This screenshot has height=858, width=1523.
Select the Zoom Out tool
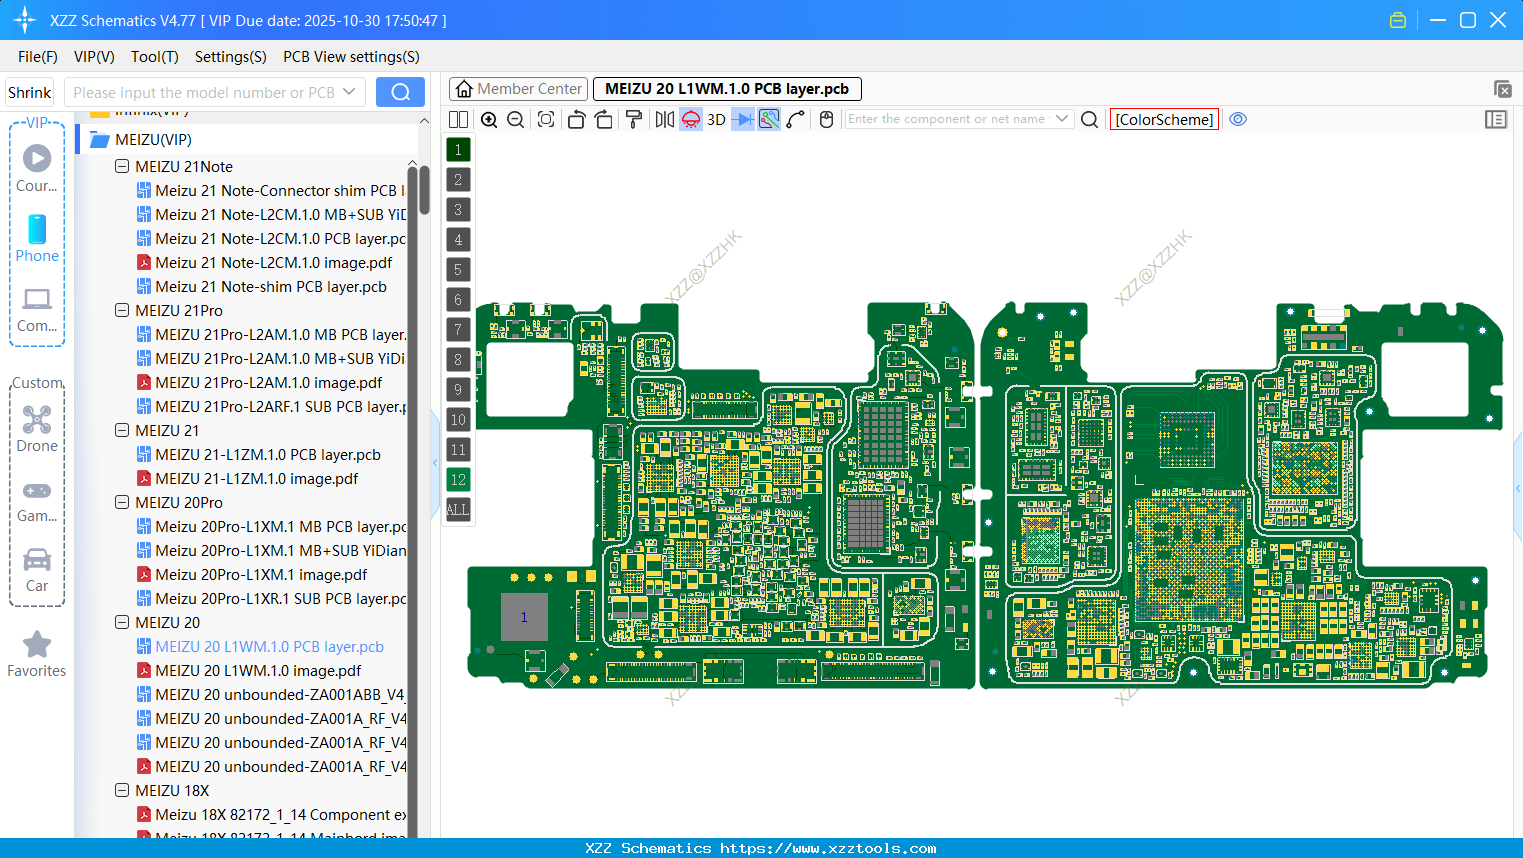click(x=515, y=119)
